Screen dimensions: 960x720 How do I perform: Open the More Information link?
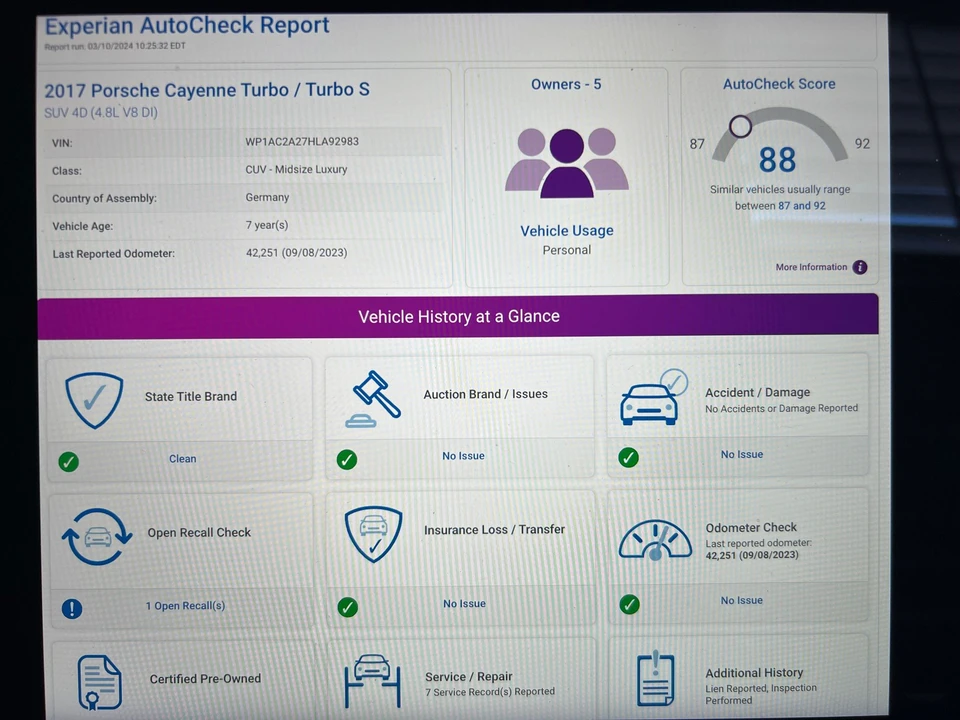(x=811, y=267)
